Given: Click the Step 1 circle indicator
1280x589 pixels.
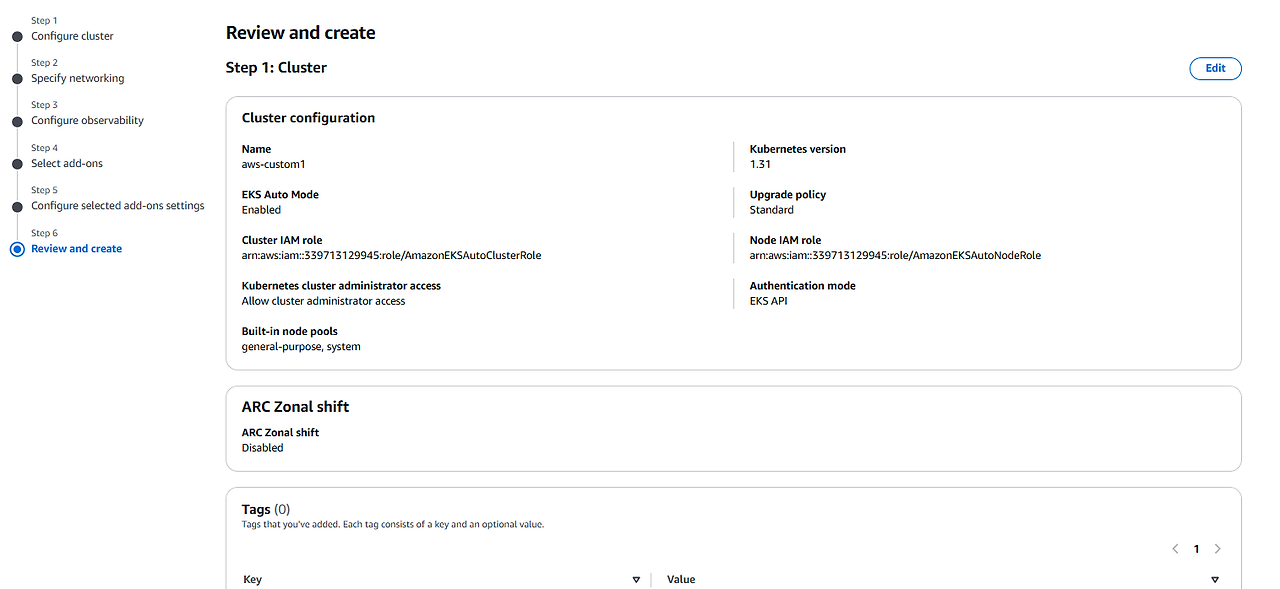Looking at the screenshot, I should tap(17, 36).
